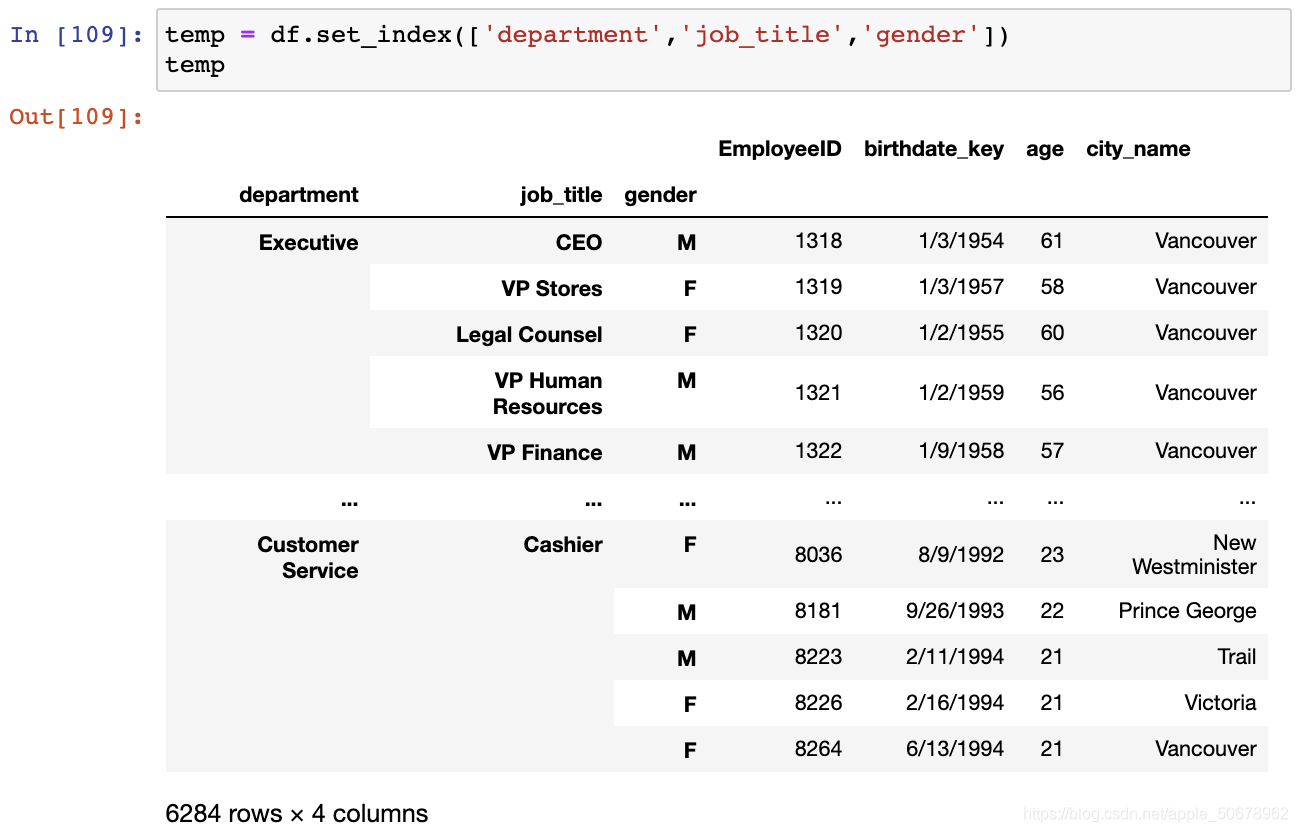The width and height of the screenshot is (1298, 832).
Task: Click EmployeeID value 8226
Action: click(818, 703)
